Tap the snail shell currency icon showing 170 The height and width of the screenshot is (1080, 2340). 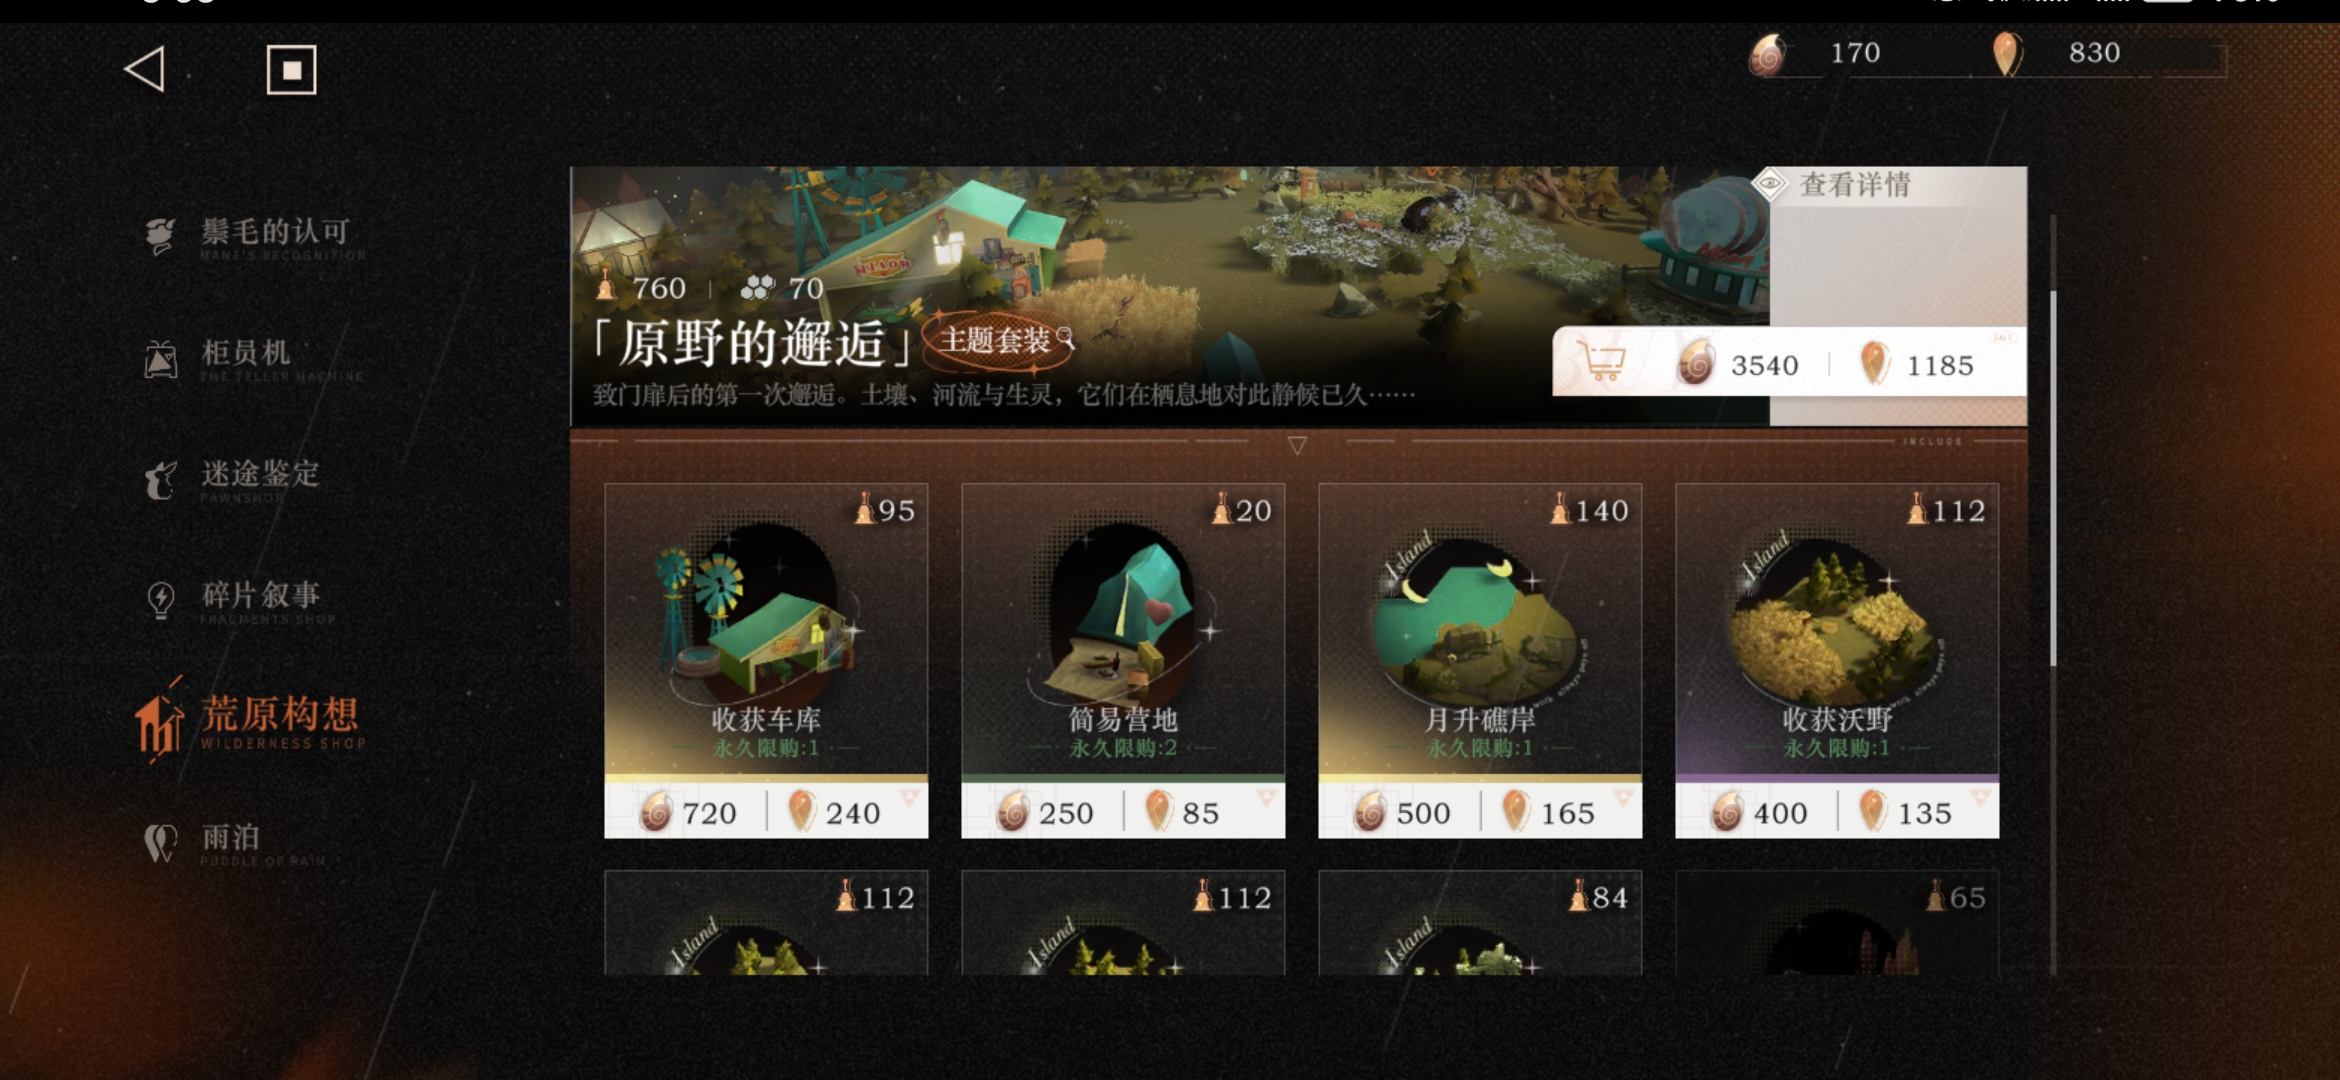[1768, 54]
